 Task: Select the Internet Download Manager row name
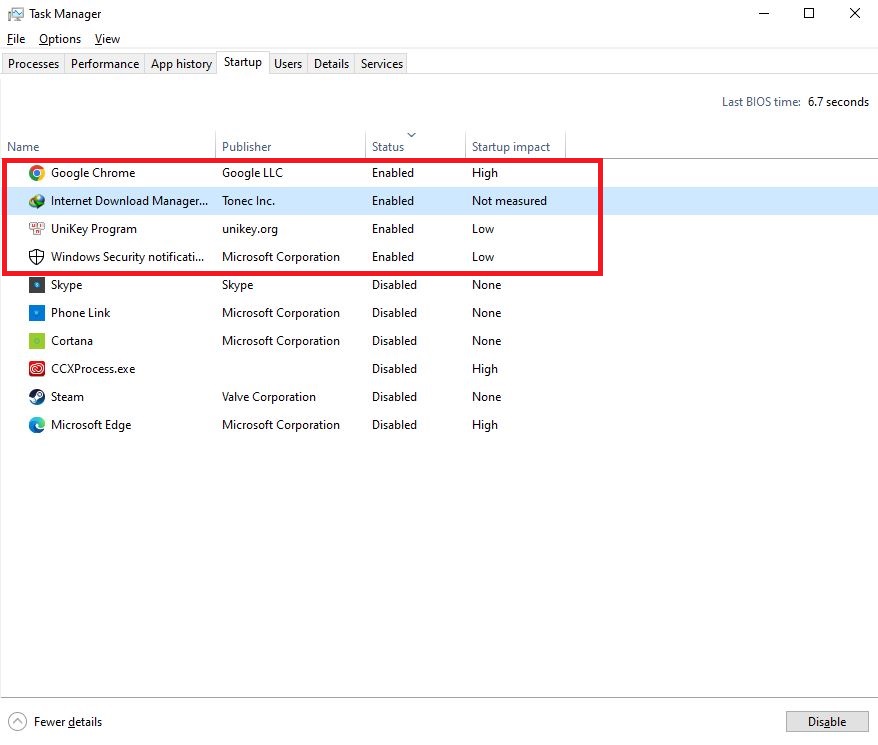click(x=129, y=201)
